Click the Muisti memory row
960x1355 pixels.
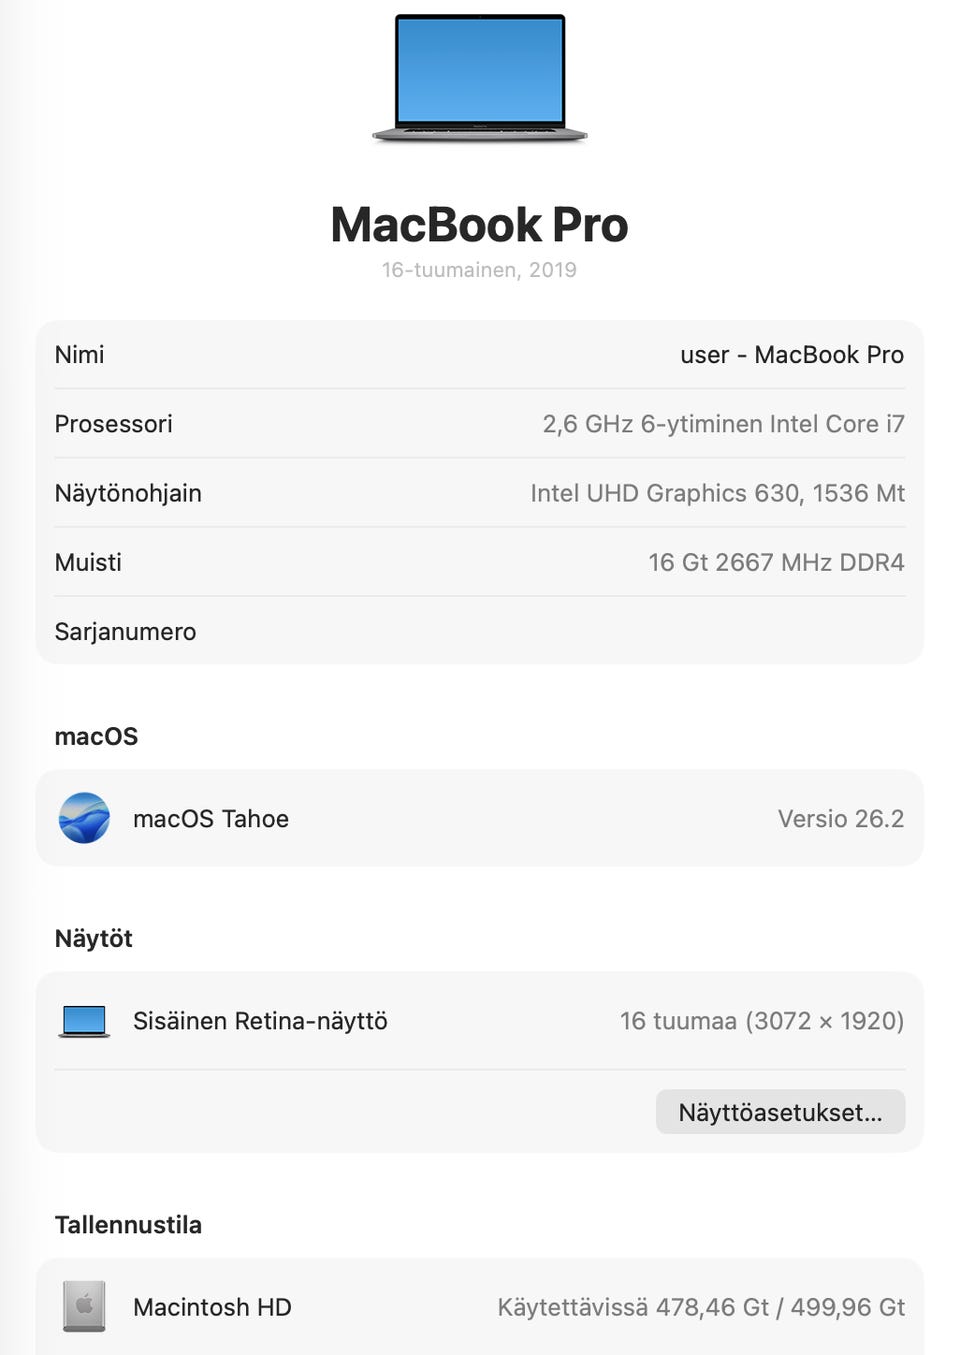480,562
